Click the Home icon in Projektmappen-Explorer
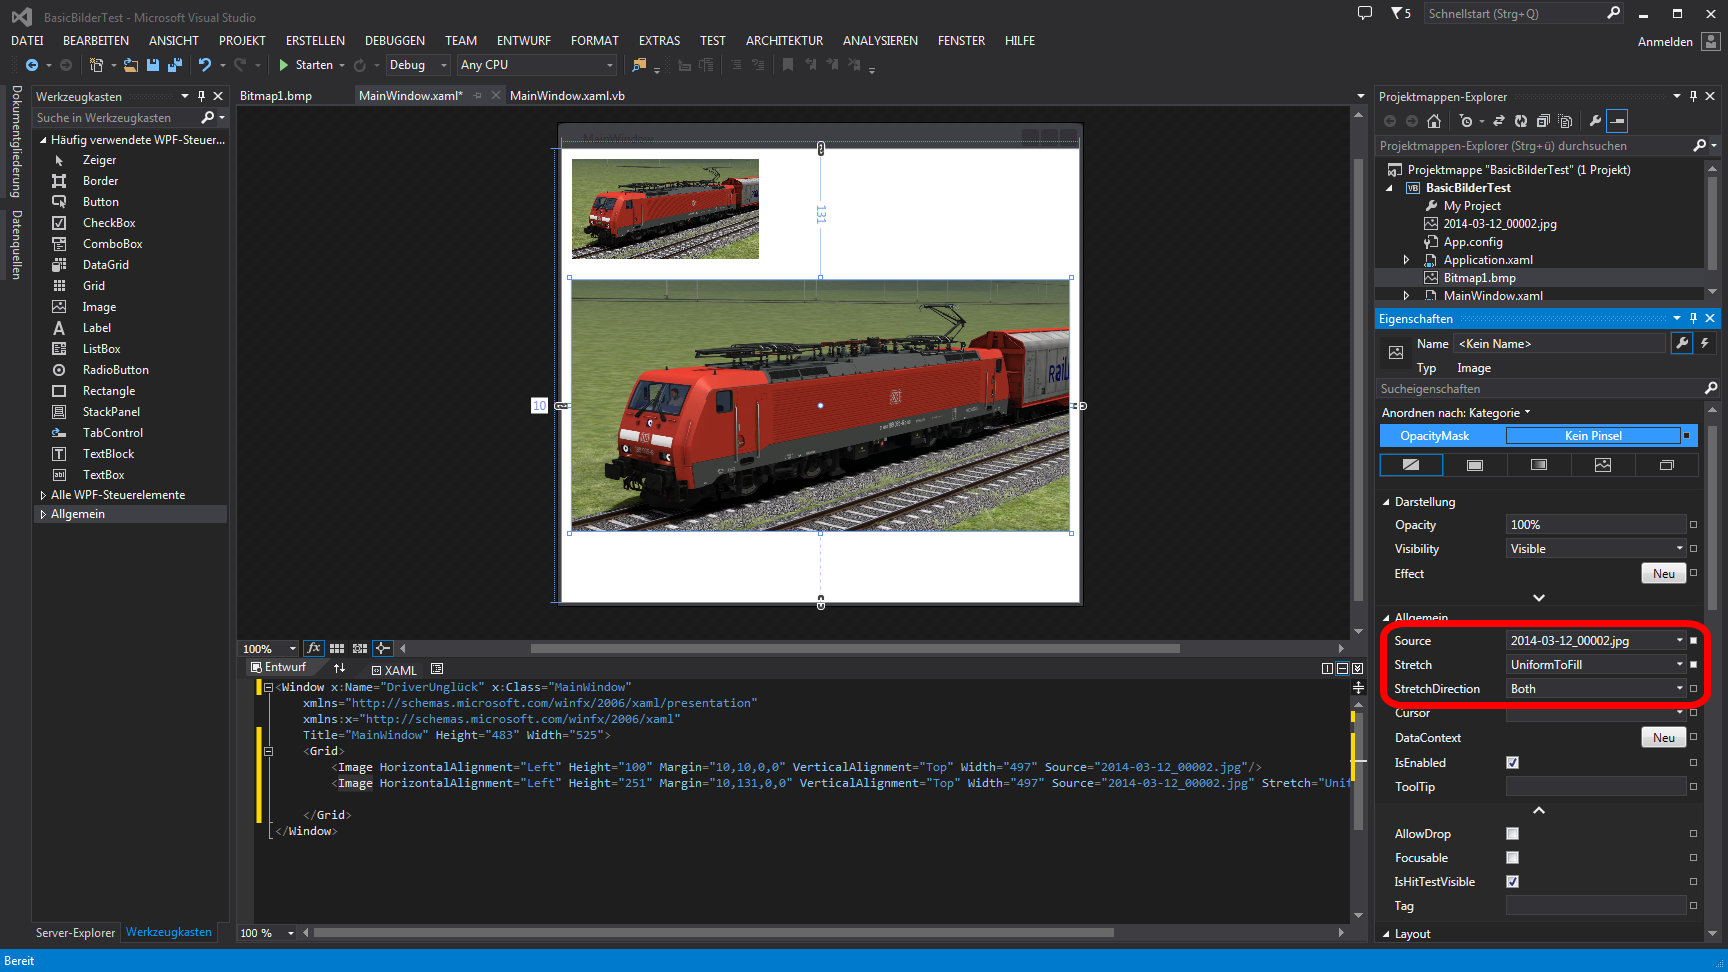Image resolution: width=1728 pixels, height=972 pixels. (x=1434, y=121)
